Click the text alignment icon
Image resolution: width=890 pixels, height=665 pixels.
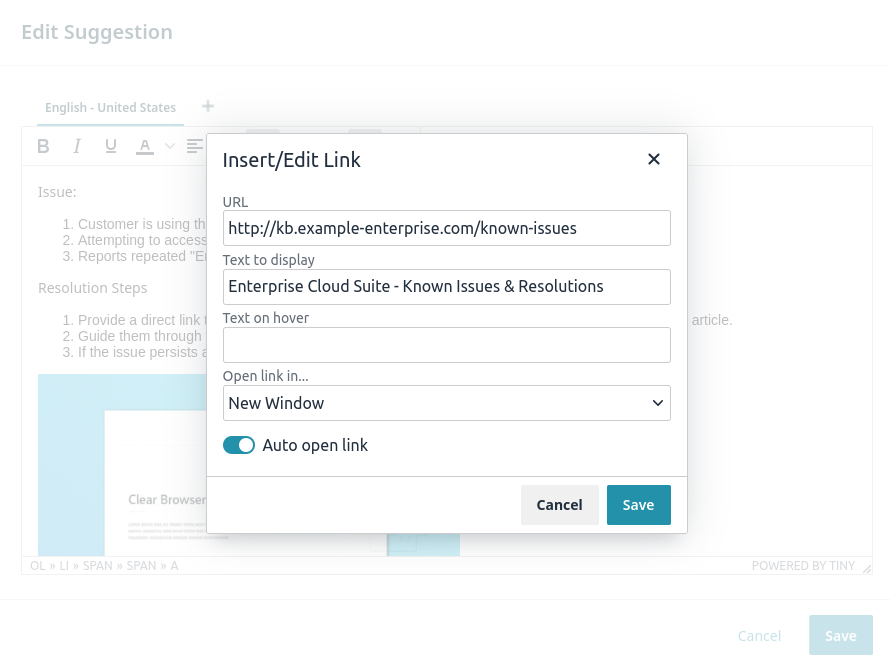pyautogui.click(x=194, y=146)
